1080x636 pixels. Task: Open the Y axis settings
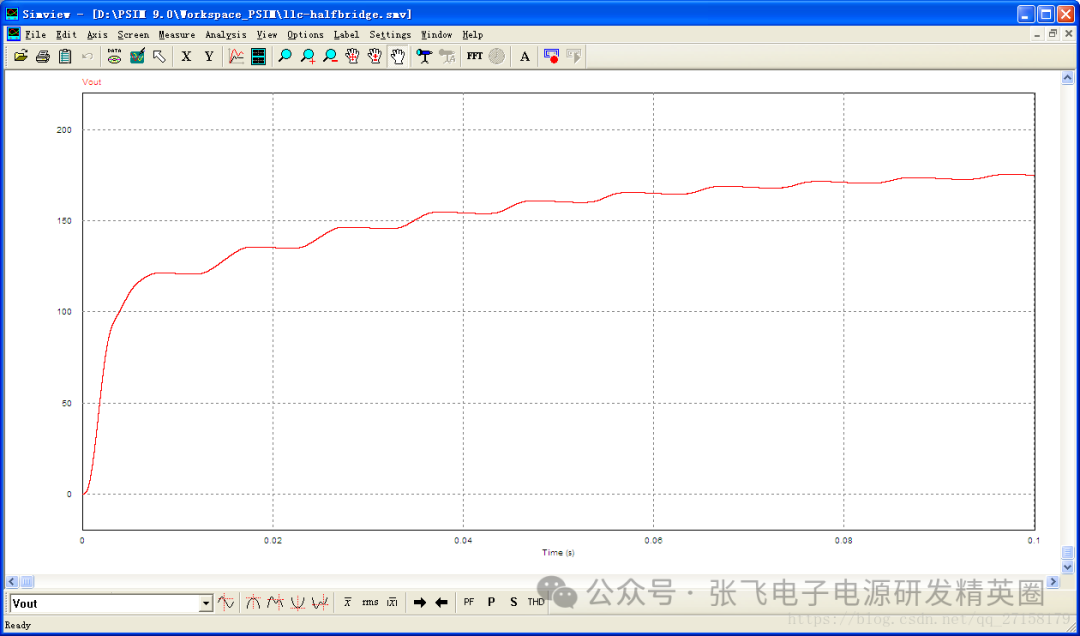point(209,57)
